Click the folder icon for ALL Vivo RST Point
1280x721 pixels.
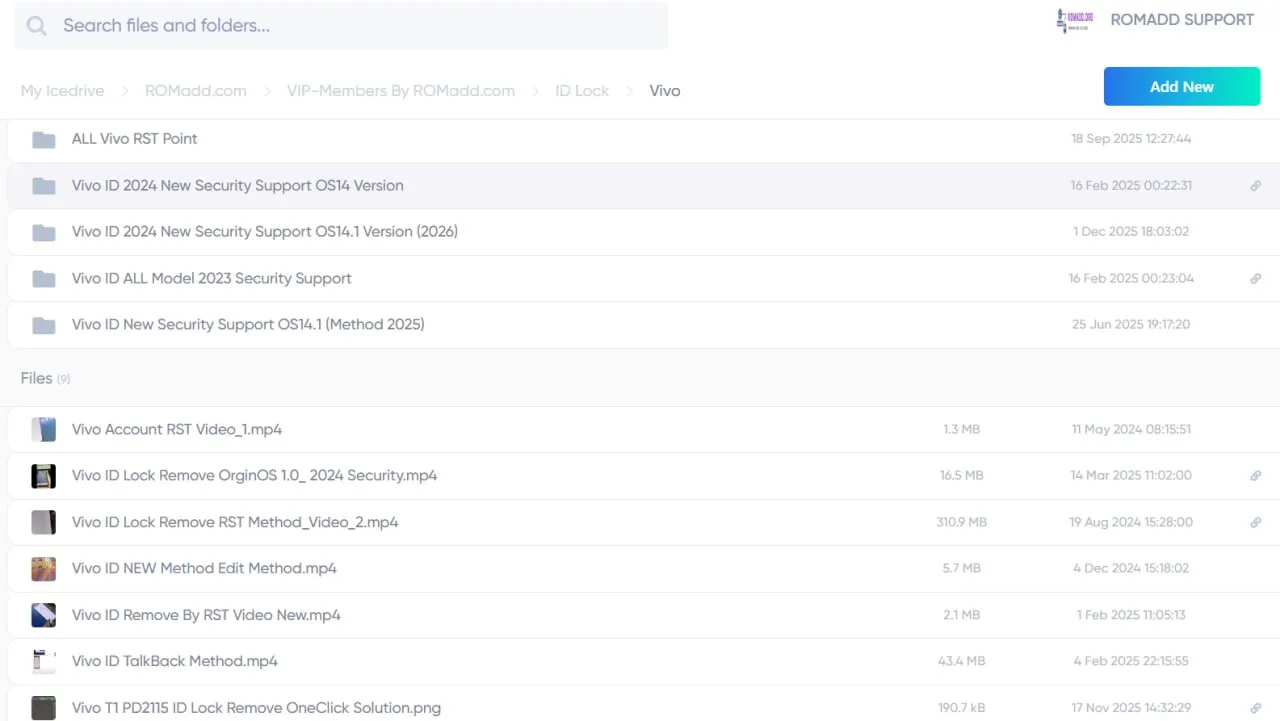click(x=43, y=139)
